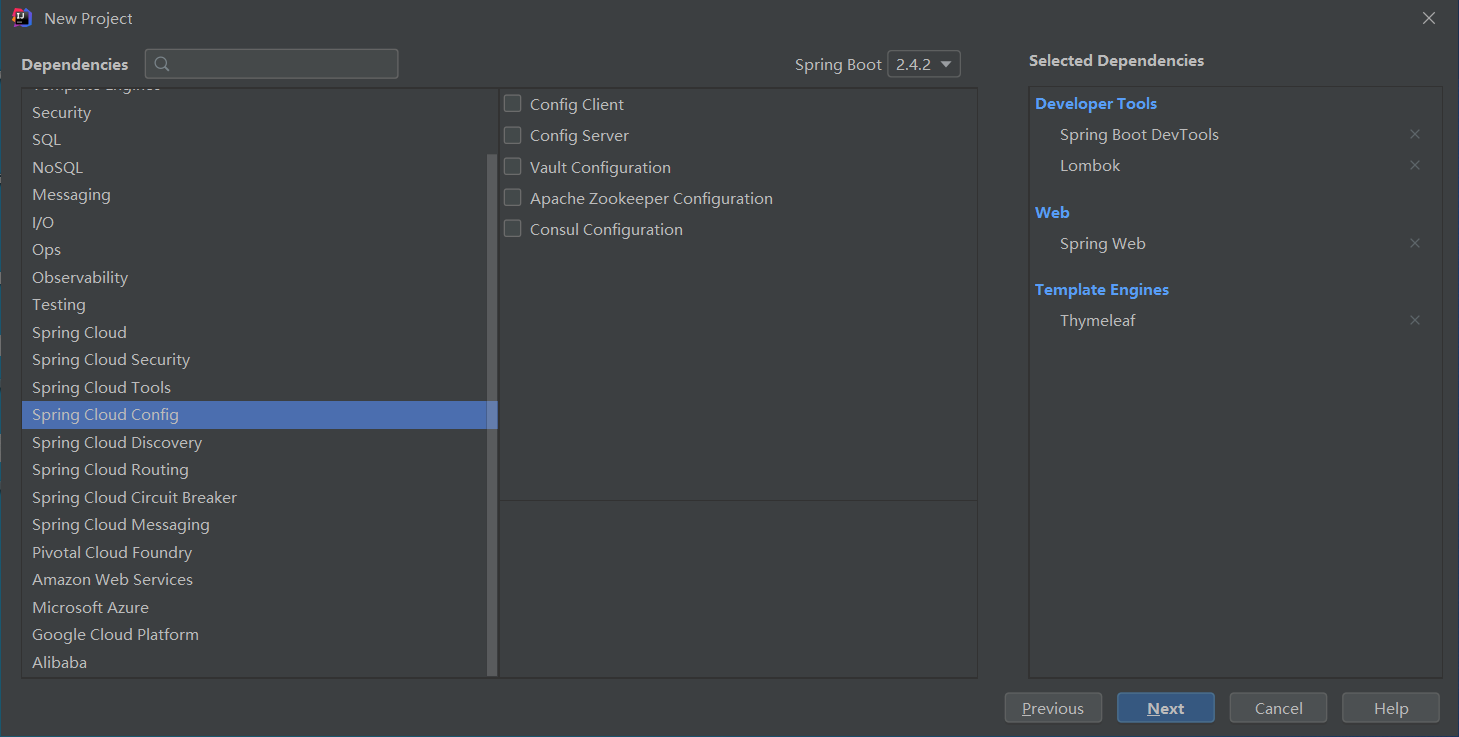This screenshot has width=1459, height=737.
Task: Proceed with the Next button
Action: coord(1166,708)
